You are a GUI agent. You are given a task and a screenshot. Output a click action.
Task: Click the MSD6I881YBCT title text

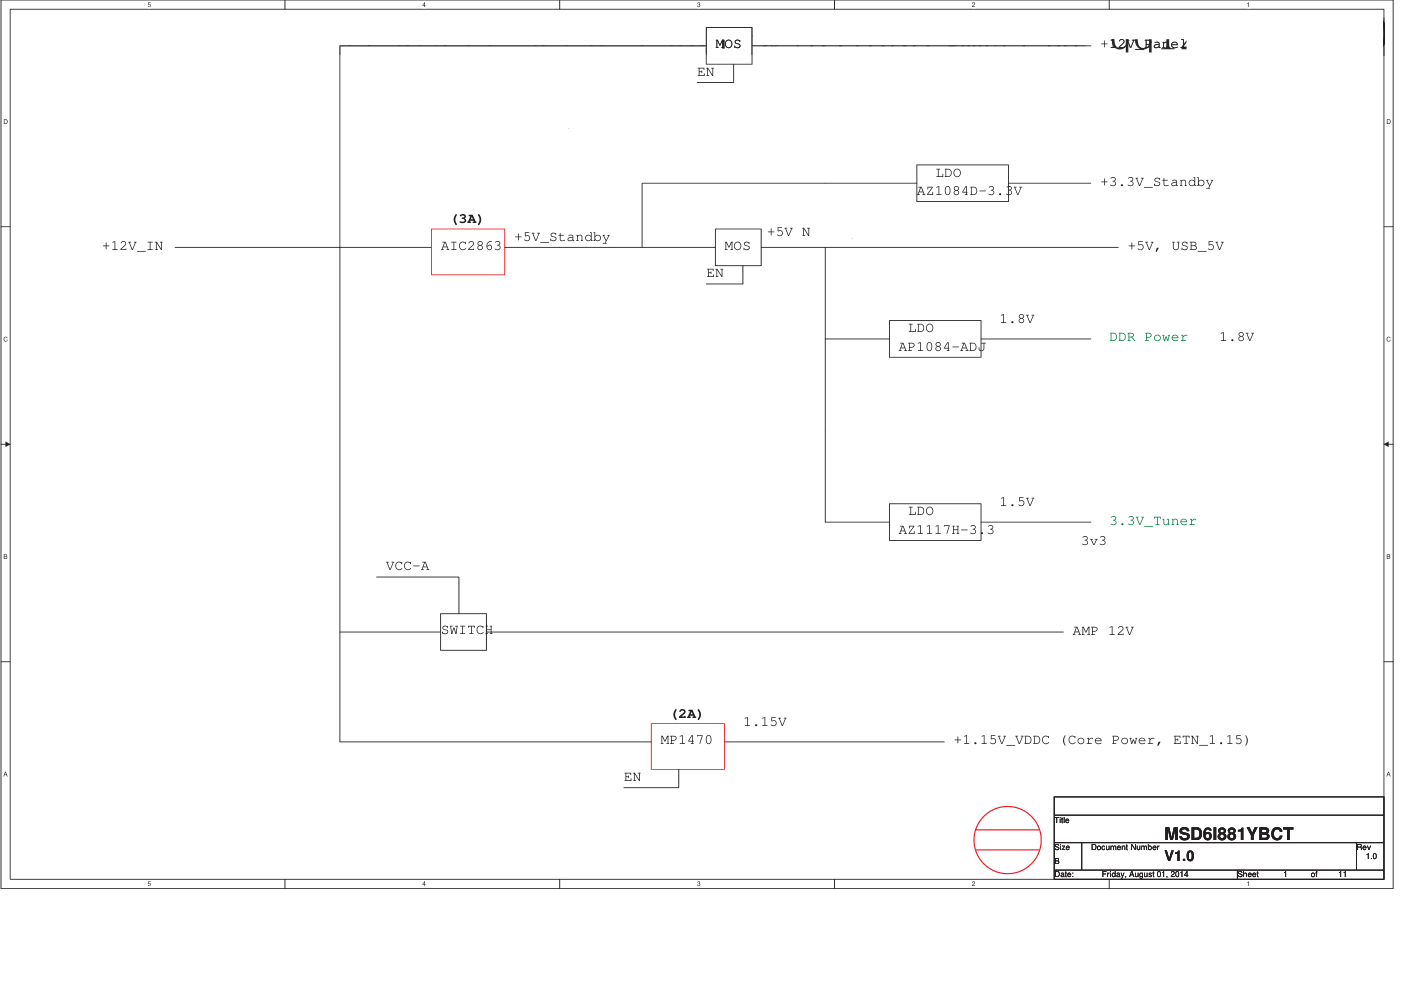[x=1228, y=834]
